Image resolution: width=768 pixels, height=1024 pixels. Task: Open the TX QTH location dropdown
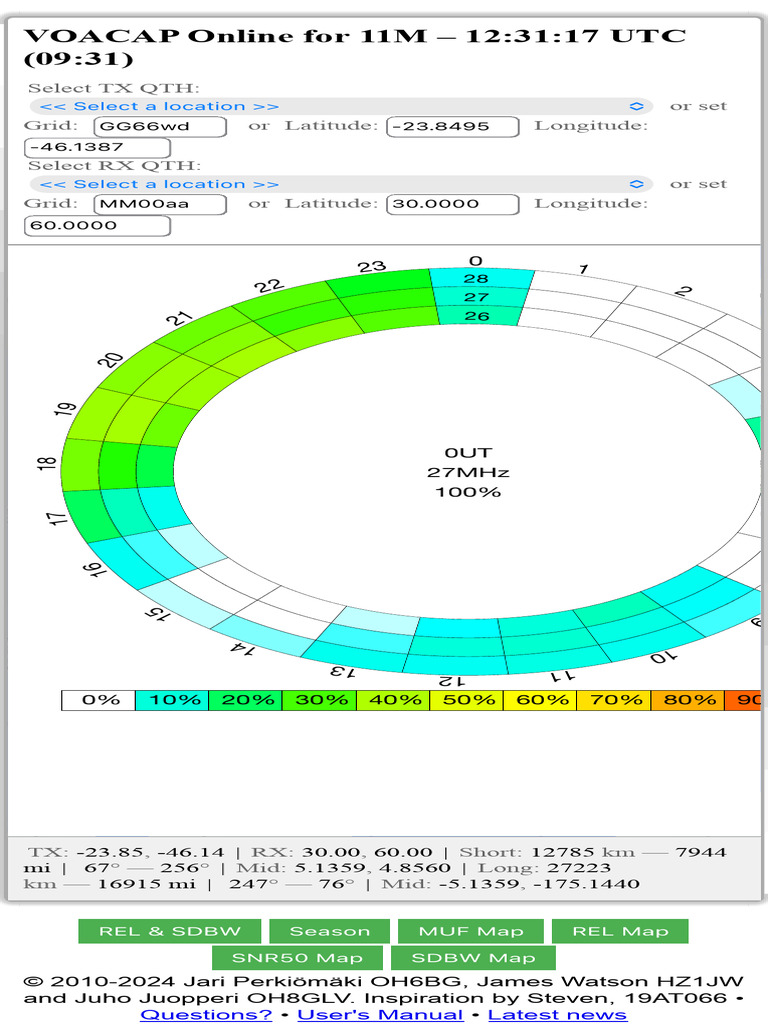coord(340,106)
